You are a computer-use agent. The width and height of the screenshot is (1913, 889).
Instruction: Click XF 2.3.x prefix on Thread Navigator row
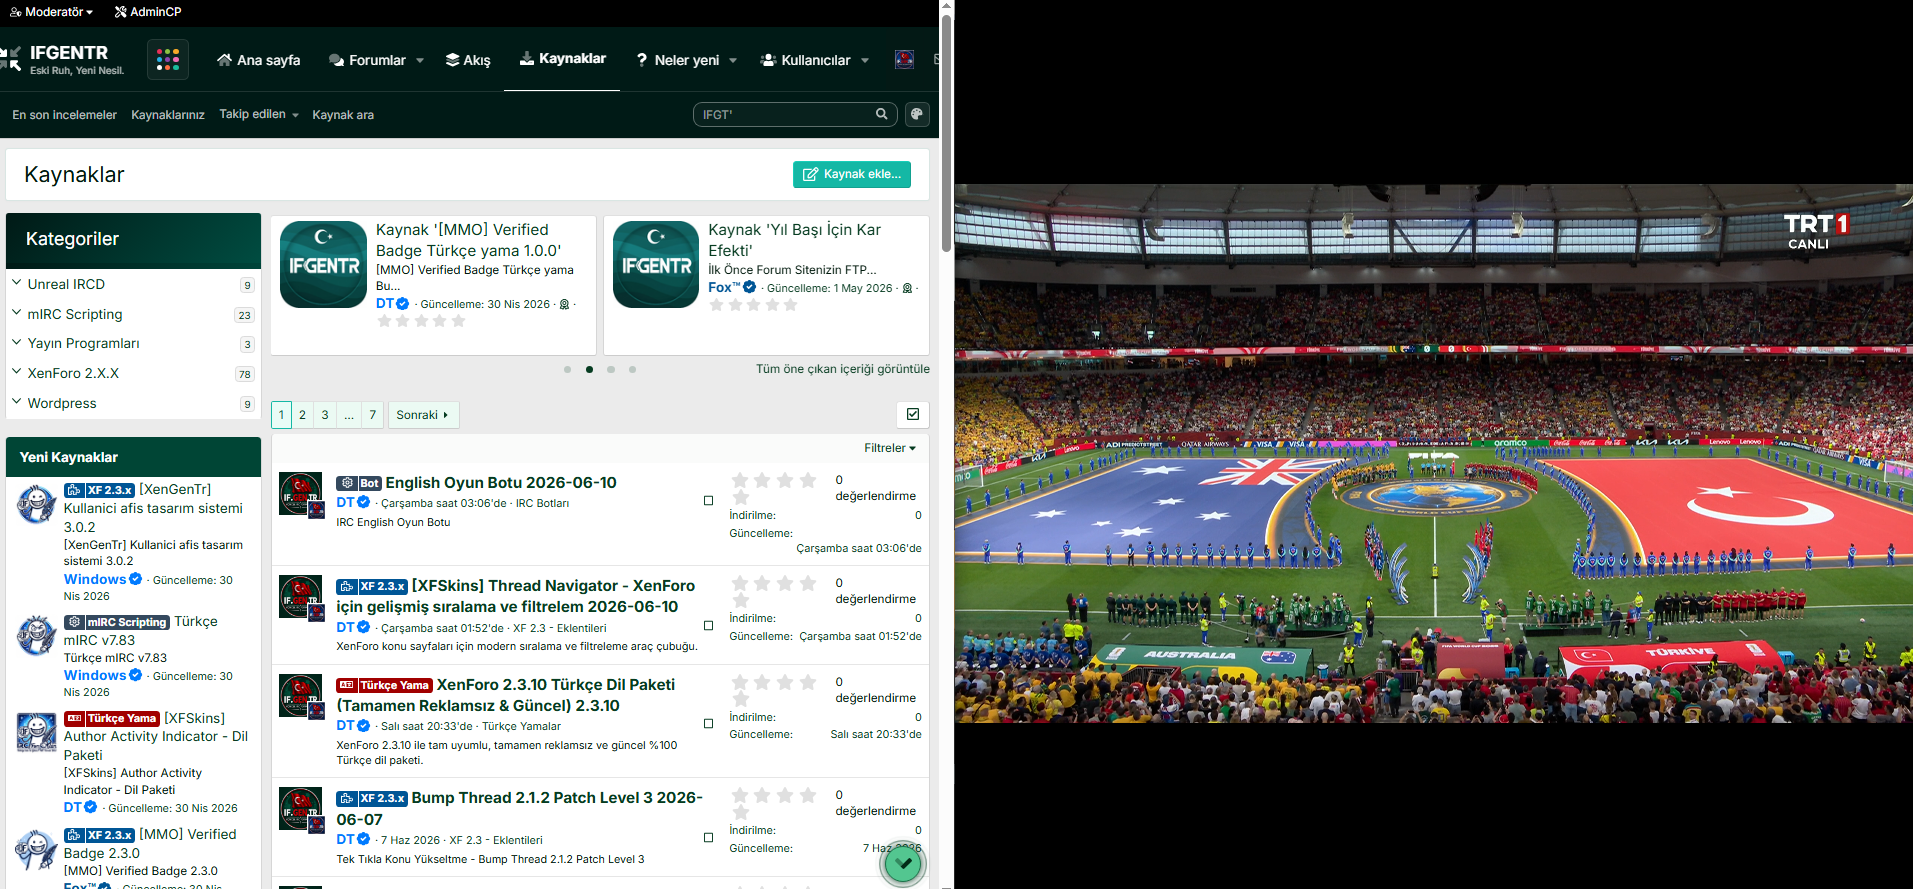pyautogui.click(x=372, y=586)
